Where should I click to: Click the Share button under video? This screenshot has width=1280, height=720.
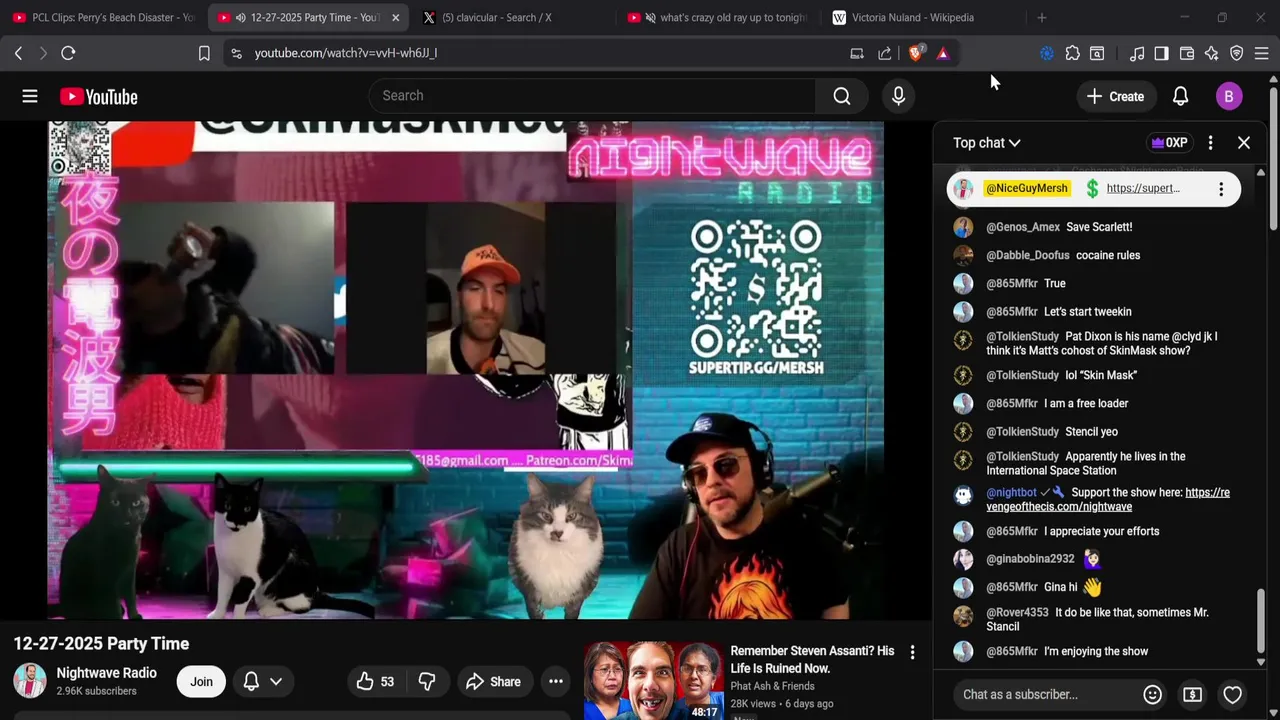pyautogui.click(x=493, y=682)
